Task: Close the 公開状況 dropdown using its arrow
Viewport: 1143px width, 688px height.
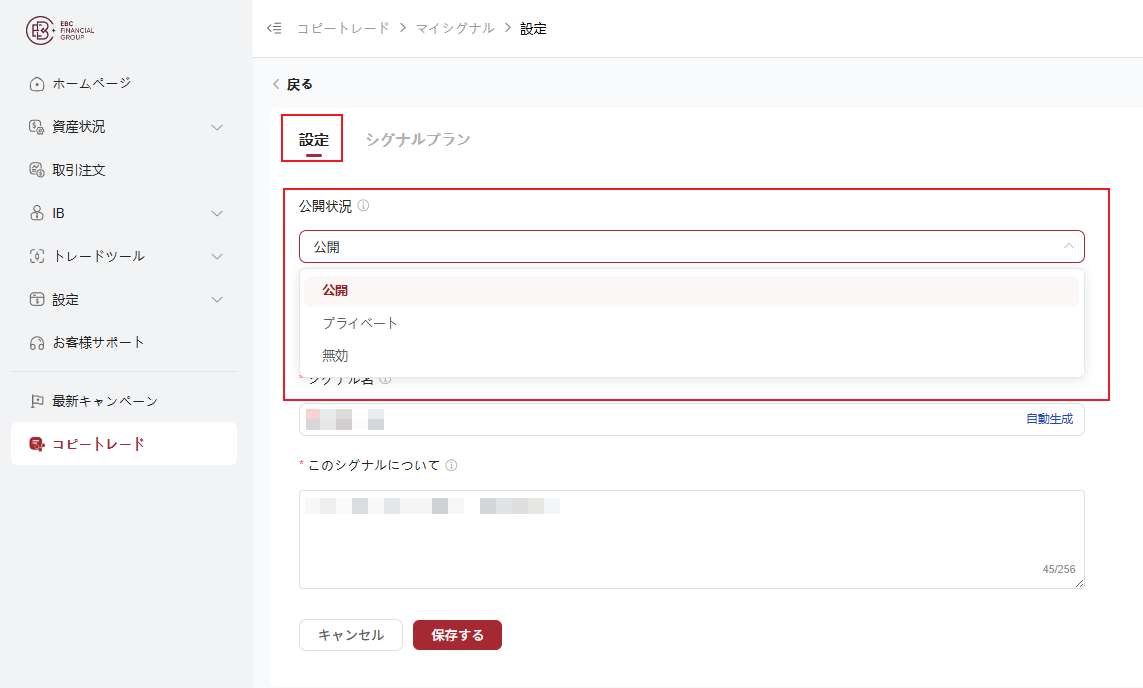Action: point(1069,246)
